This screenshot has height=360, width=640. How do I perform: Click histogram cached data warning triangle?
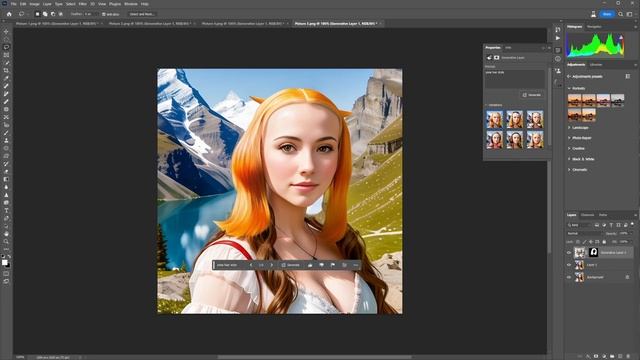point(622,38)
